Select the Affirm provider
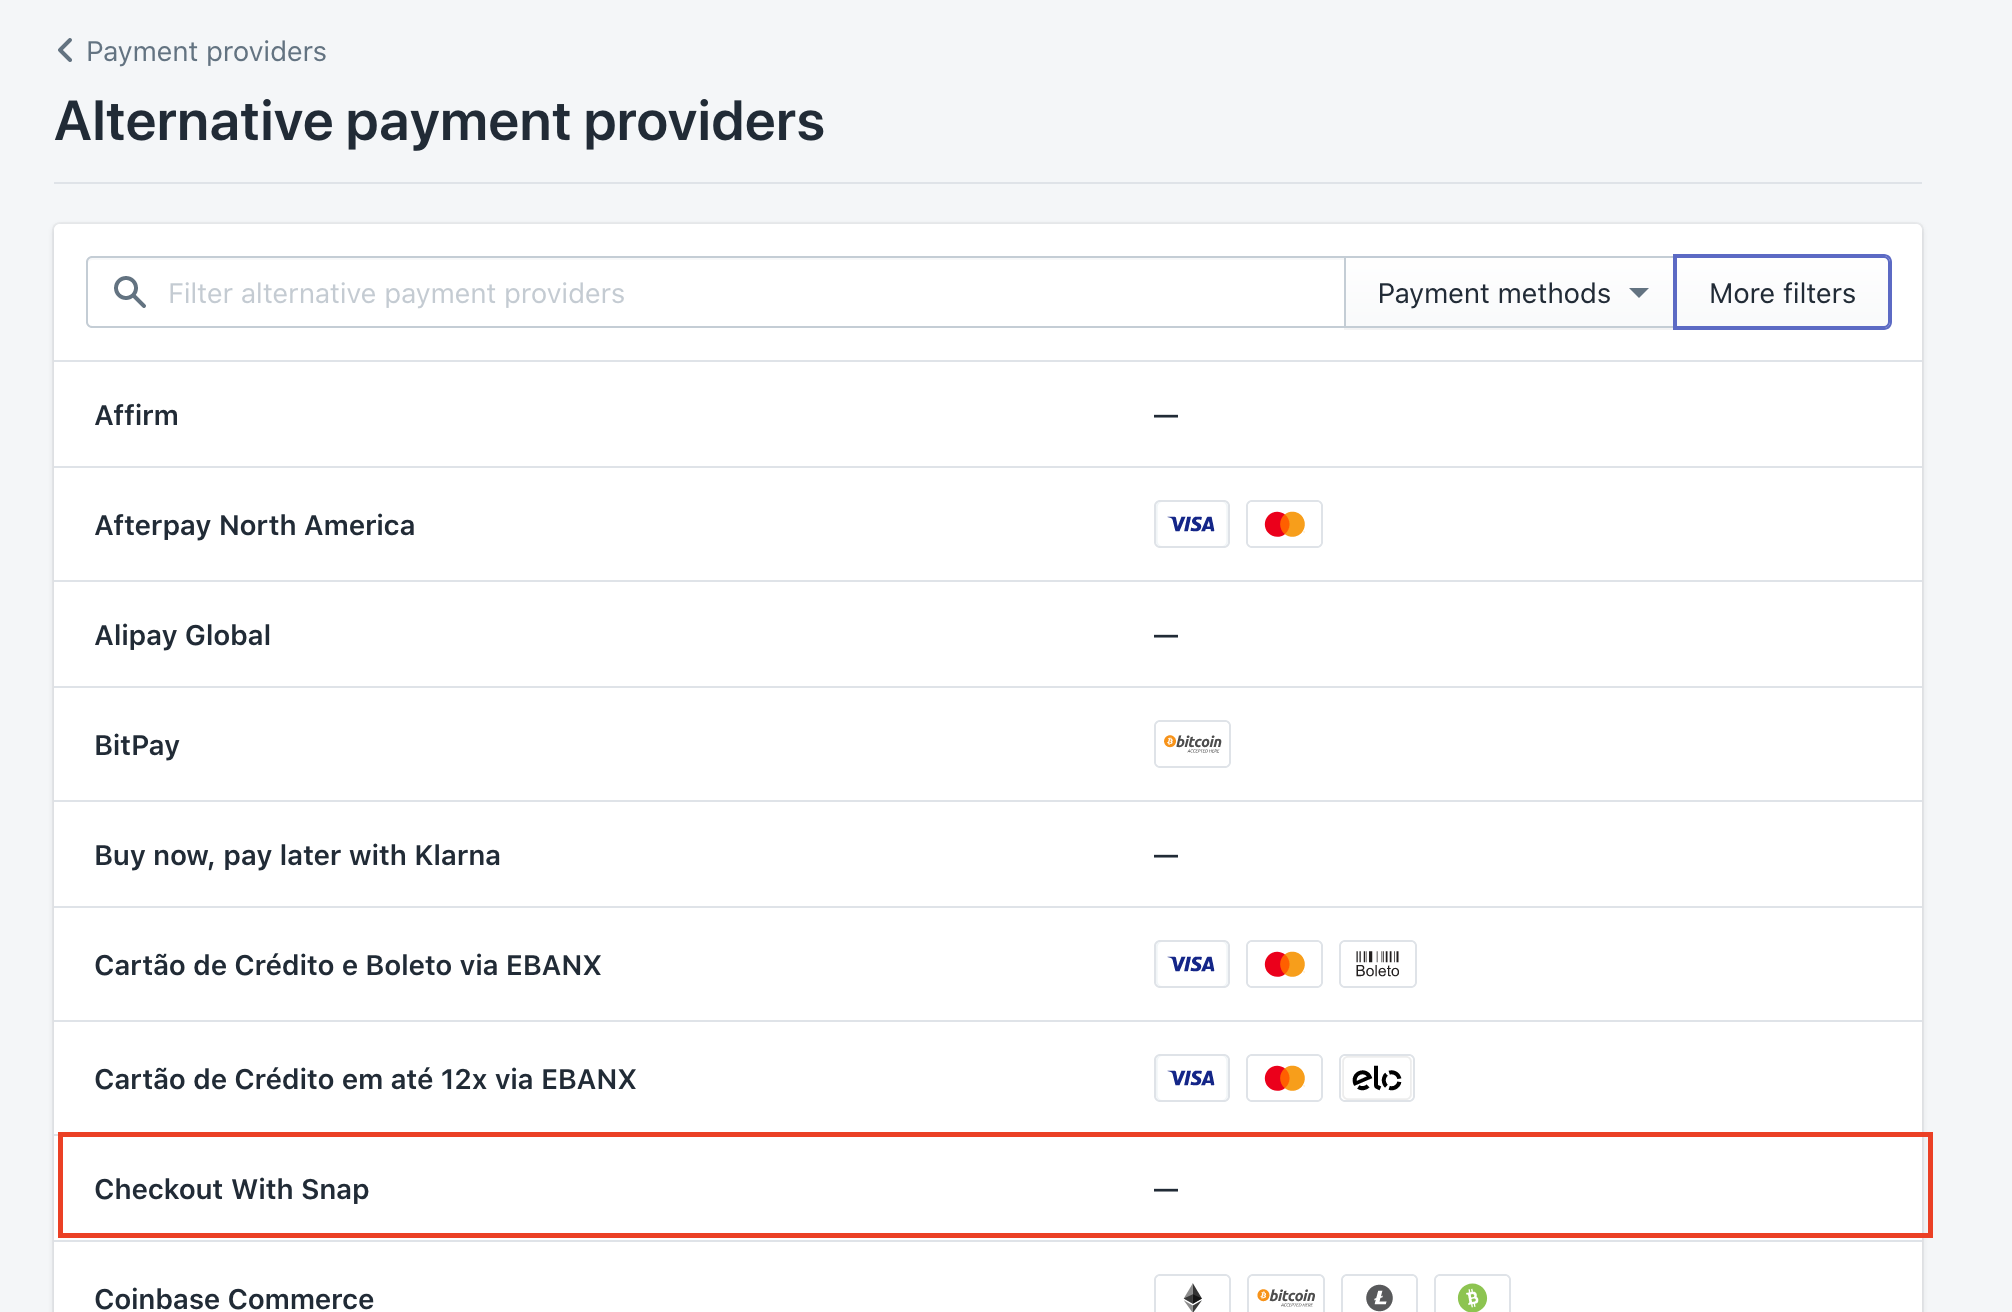Viewport: 2012px width, 1312px height. point(988,414)
